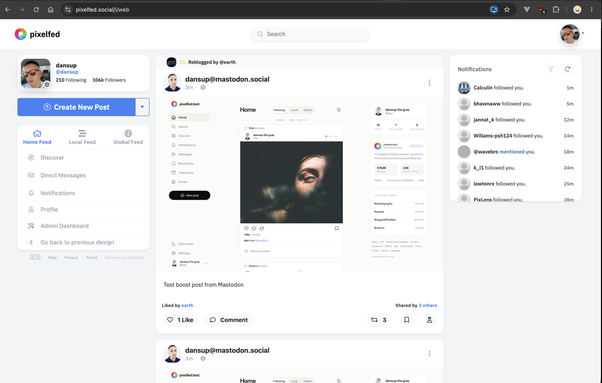
Task: Like the post with the 1 Like button
Action: click(180, 320)
